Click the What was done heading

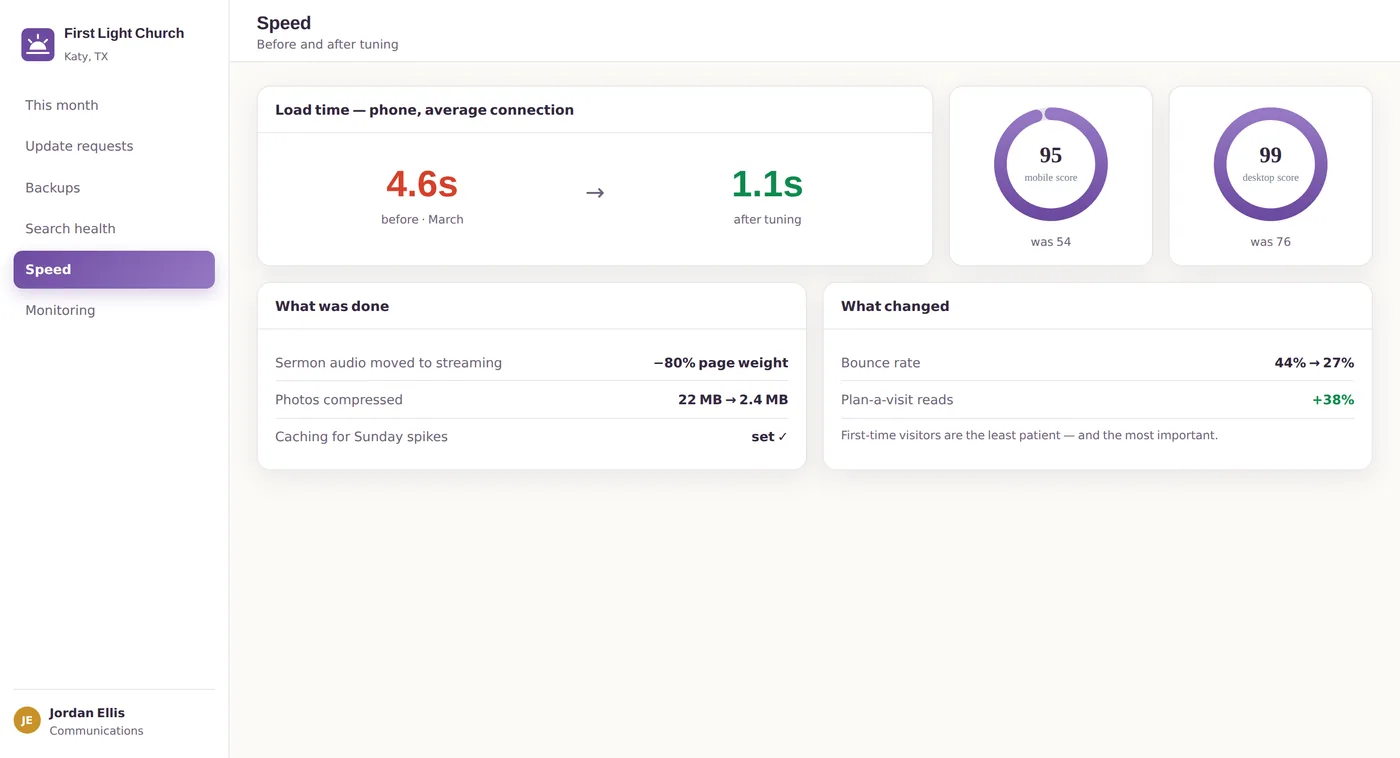coord(332,306)
